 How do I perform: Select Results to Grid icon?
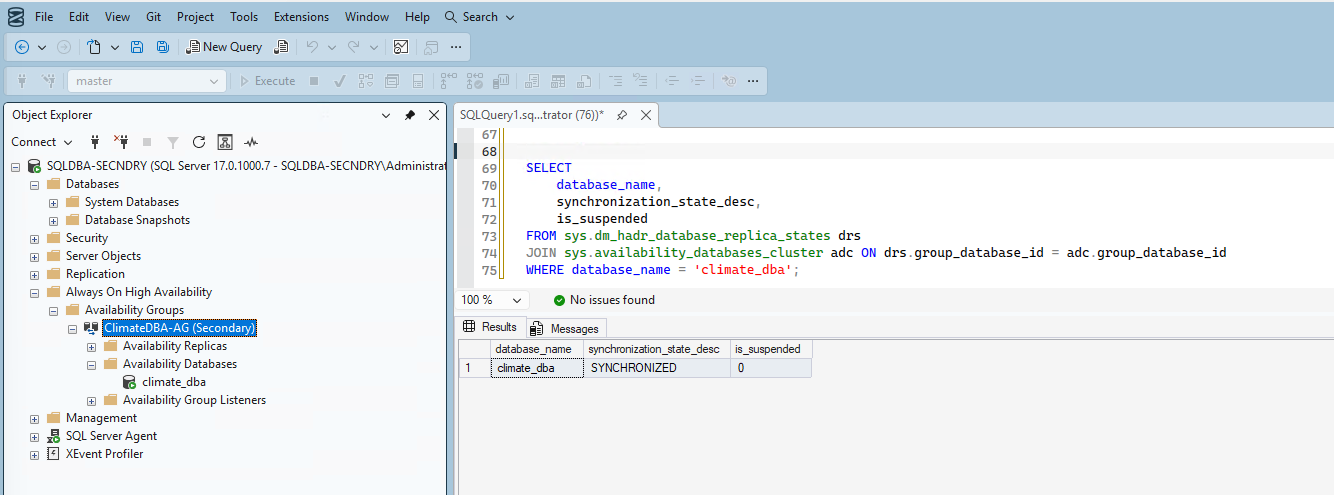pos(558,81)
